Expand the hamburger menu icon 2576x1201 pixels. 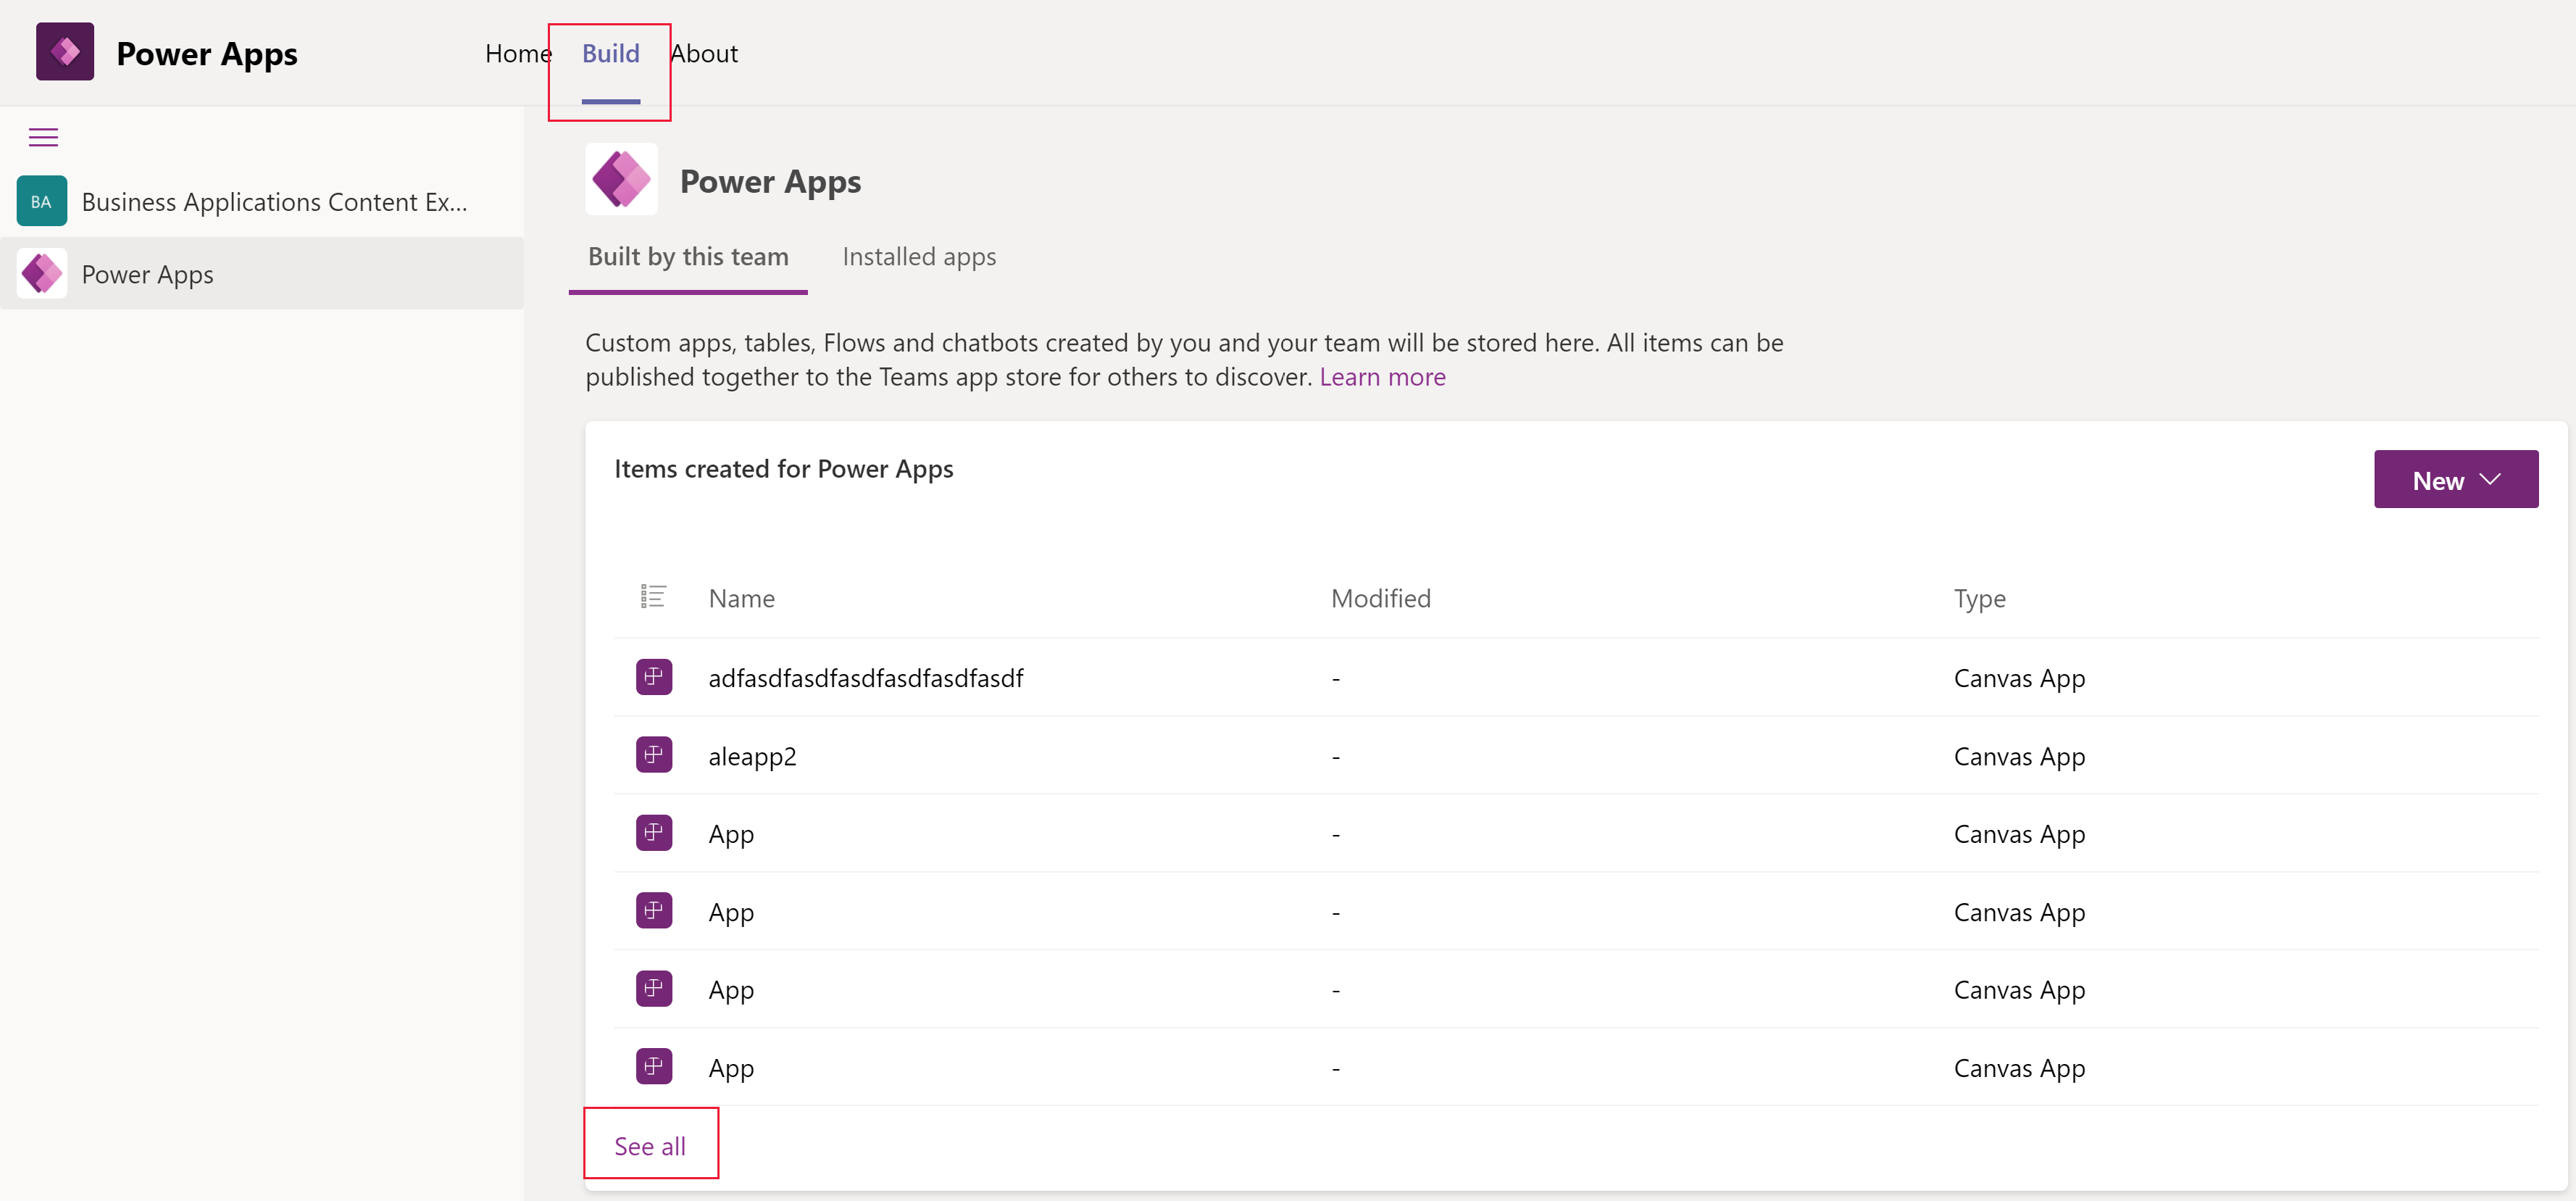pos(43,136)
